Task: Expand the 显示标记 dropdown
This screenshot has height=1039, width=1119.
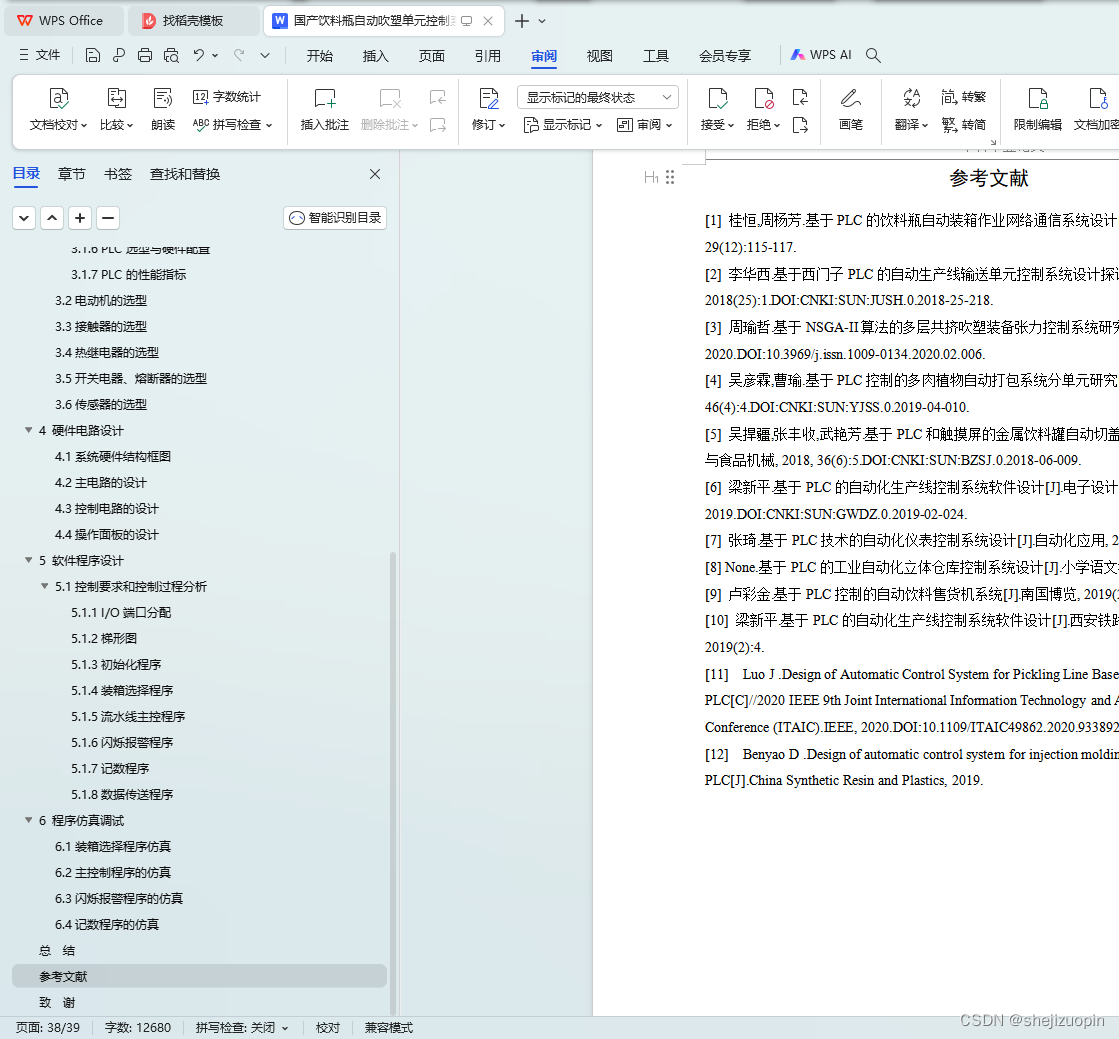Action: pyautogui.click(x=563, y=125)
